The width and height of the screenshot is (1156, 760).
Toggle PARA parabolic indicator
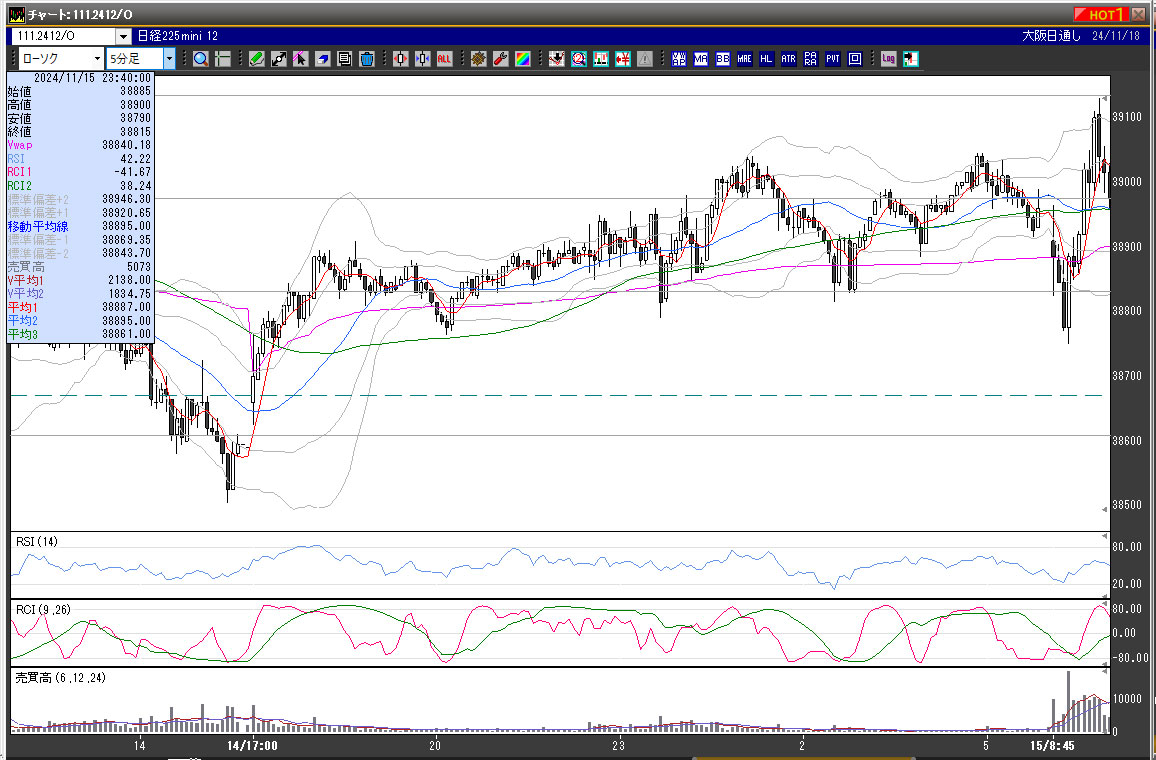point(811,59)
